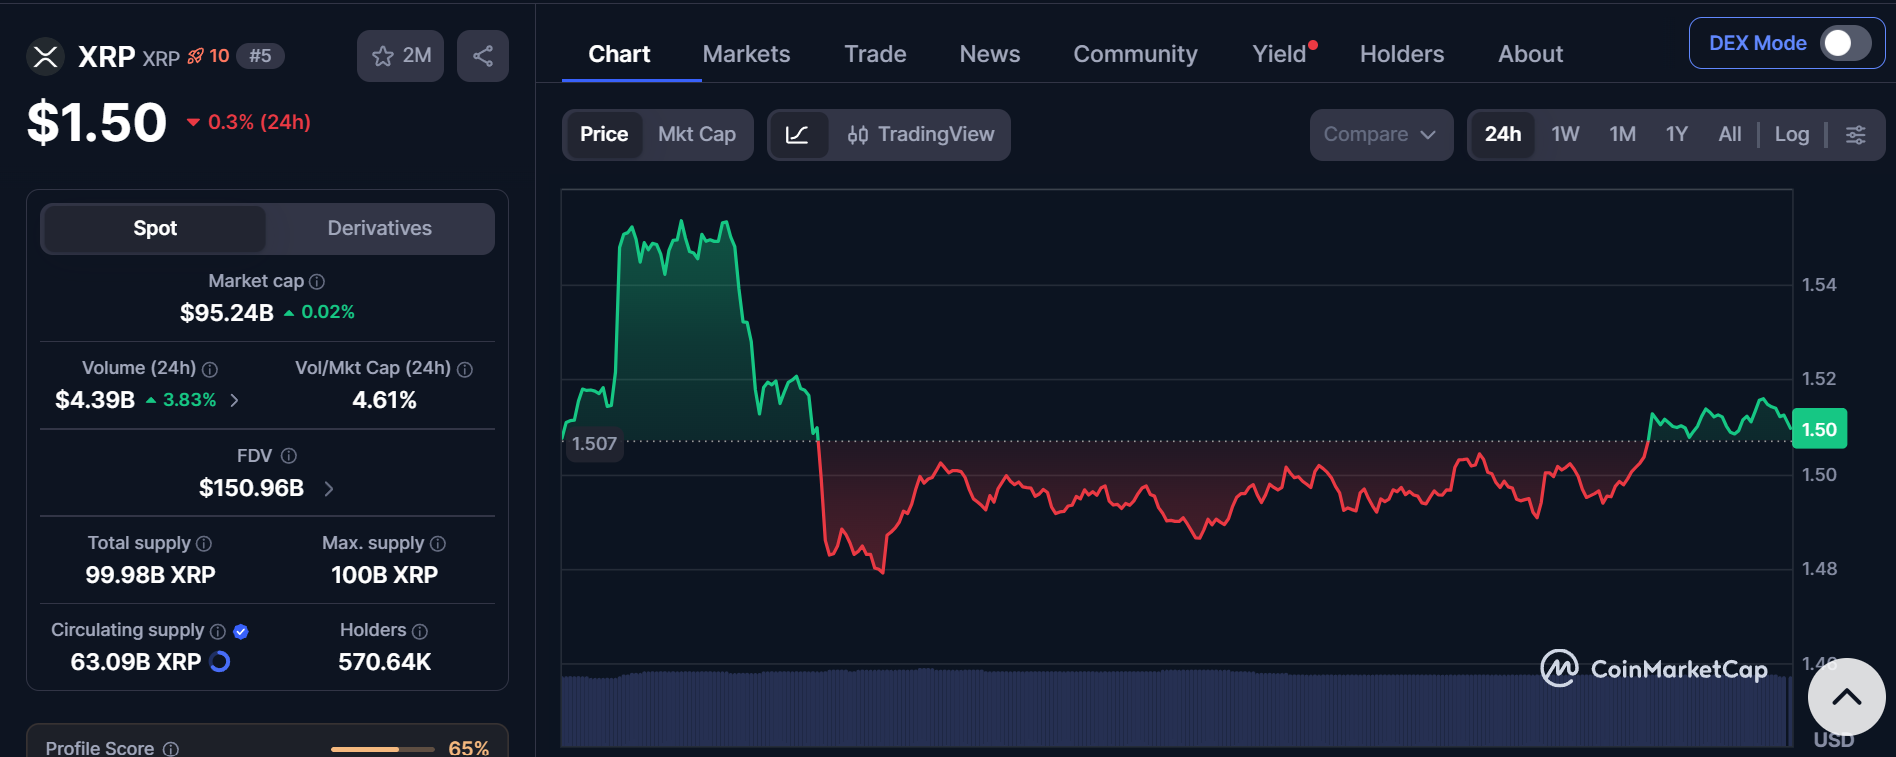Set chart range to 1Y
This screenshot has width=1896, height=757.
point(1677,134)
